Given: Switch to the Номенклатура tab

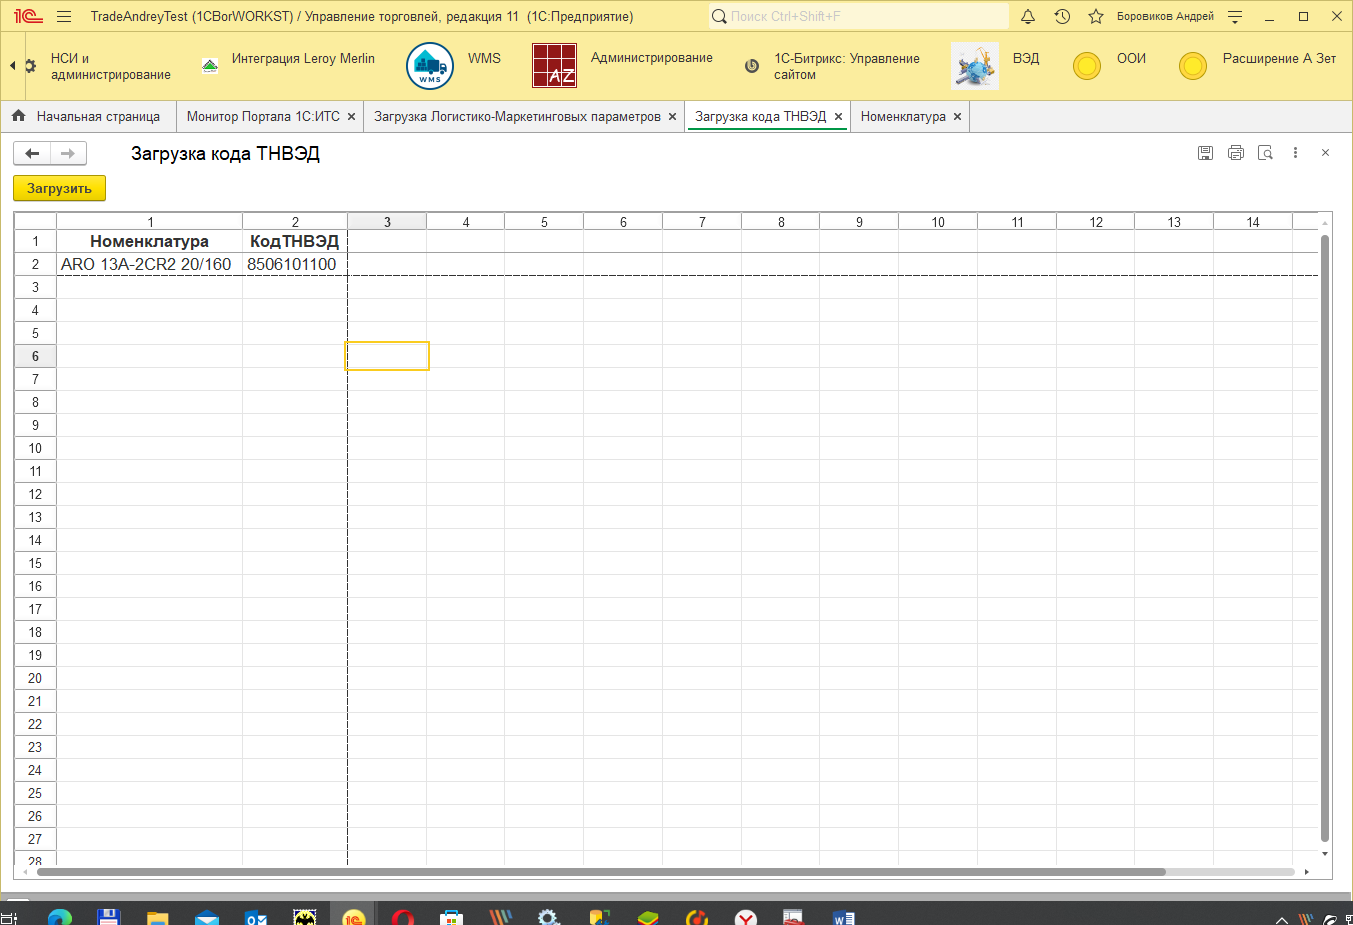Looking at the screenshot, I should pos(902,117).
